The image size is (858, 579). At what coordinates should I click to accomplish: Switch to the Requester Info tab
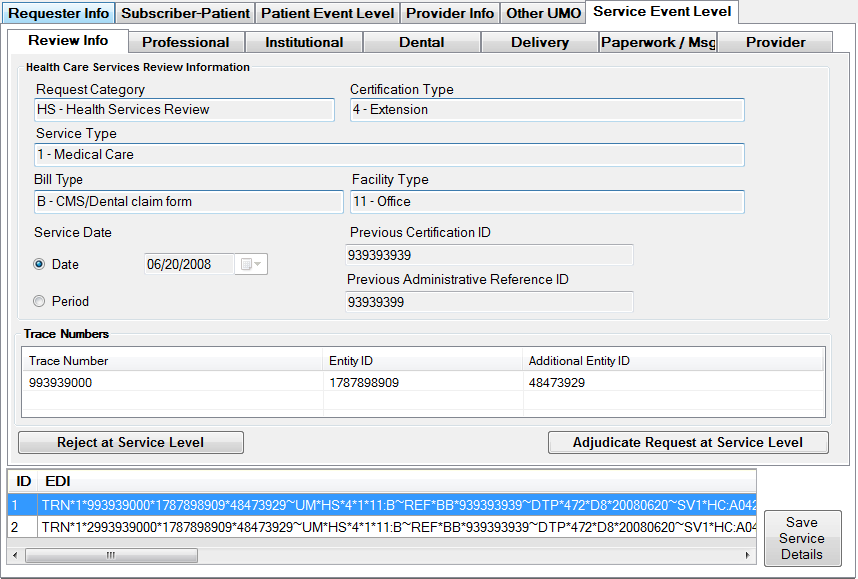coord(59,13)
